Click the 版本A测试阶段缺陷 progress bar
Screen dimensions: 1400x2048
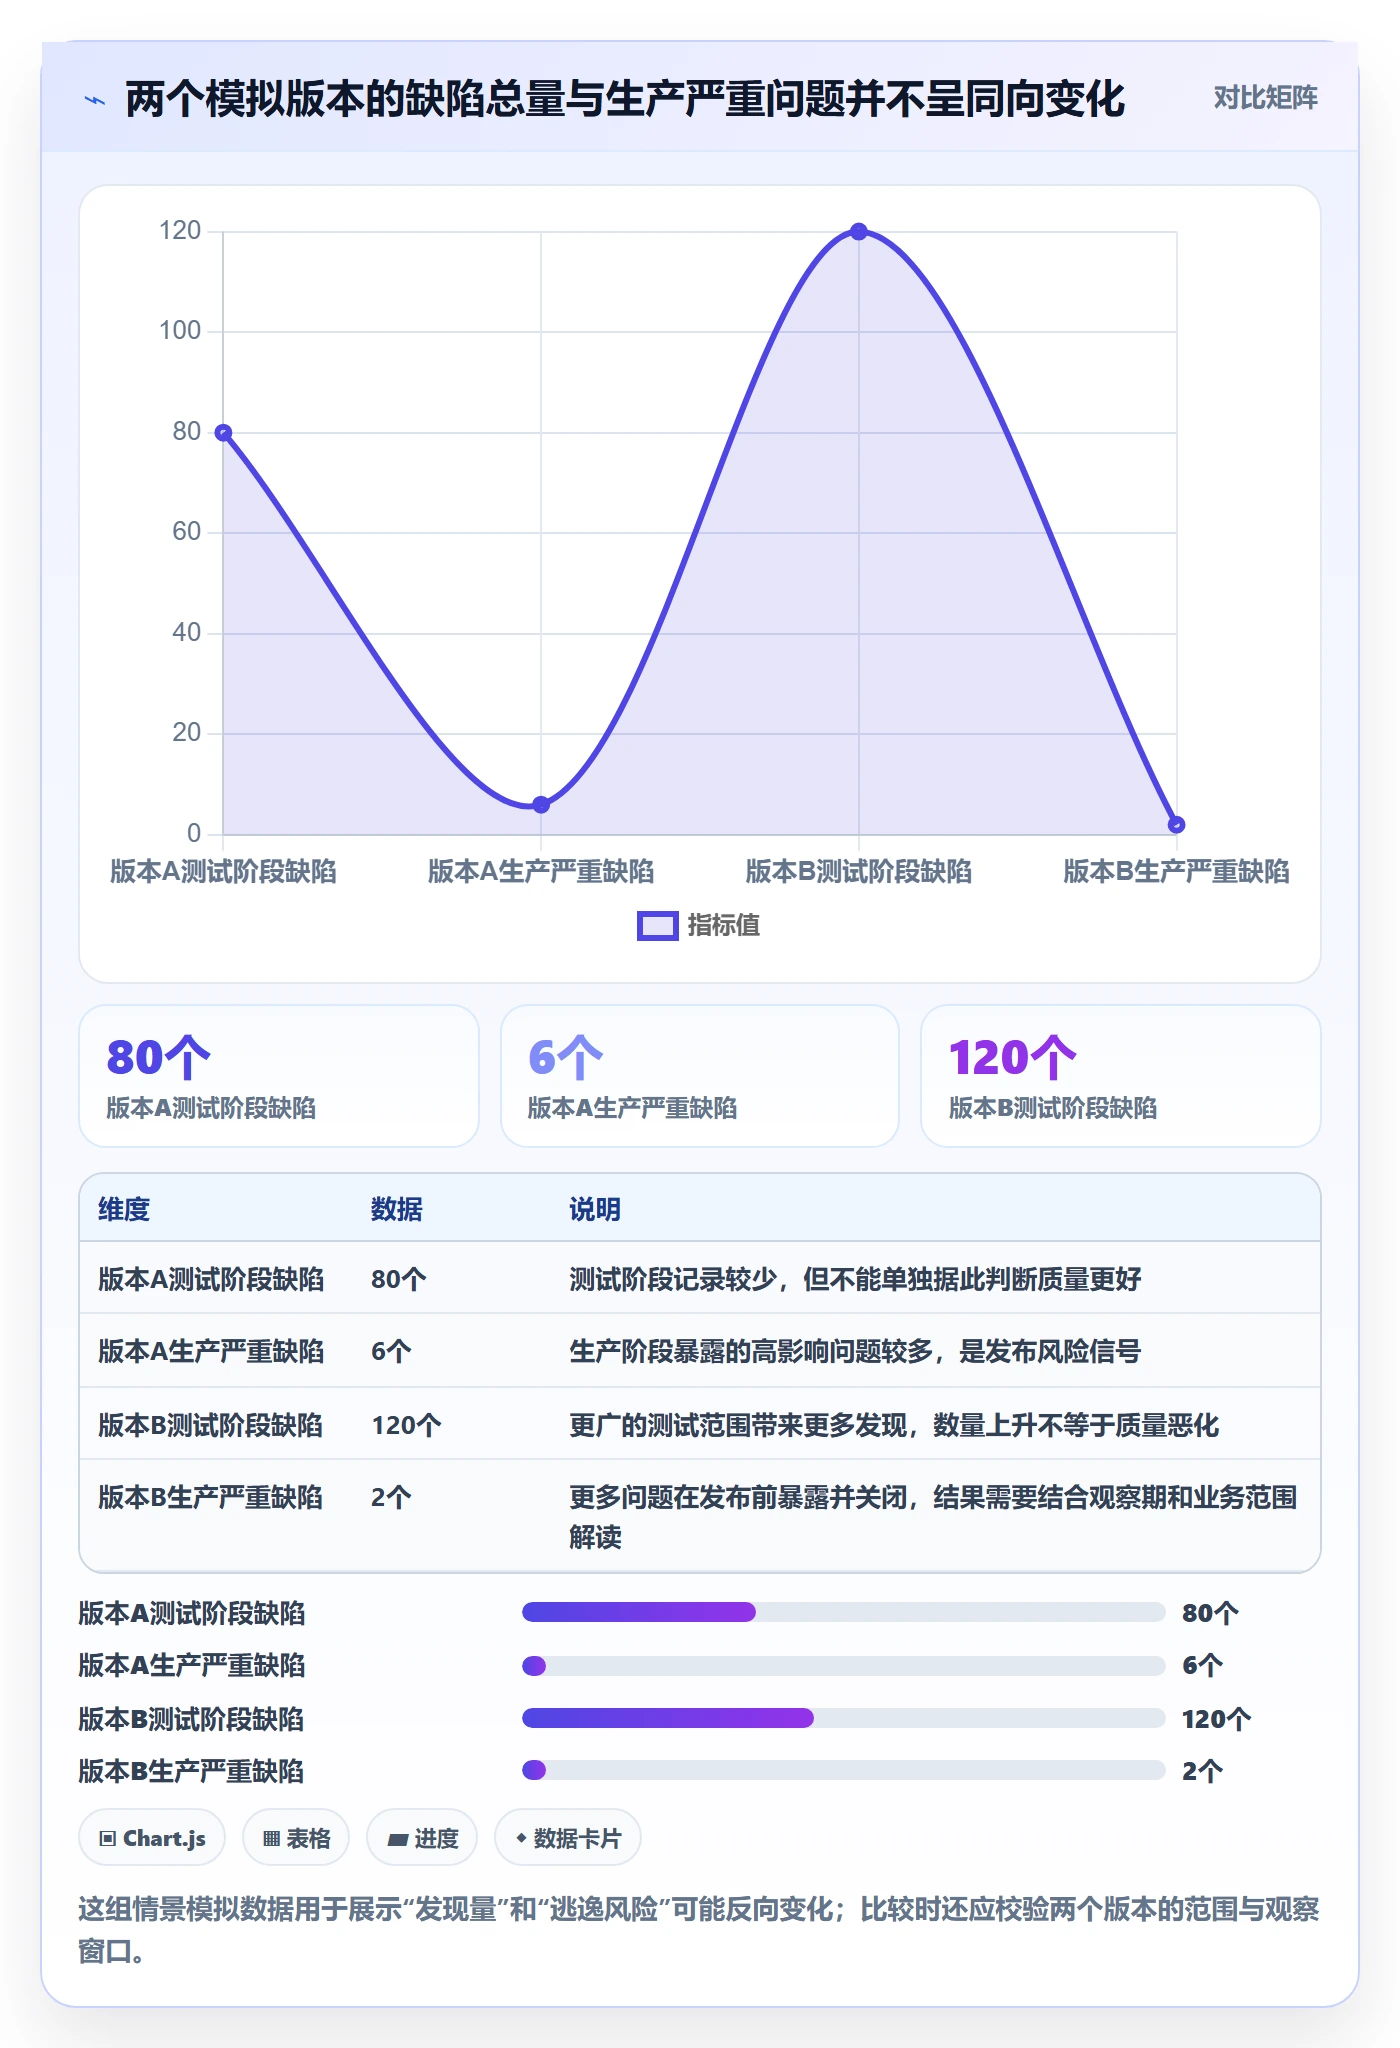pos(844,1612)
